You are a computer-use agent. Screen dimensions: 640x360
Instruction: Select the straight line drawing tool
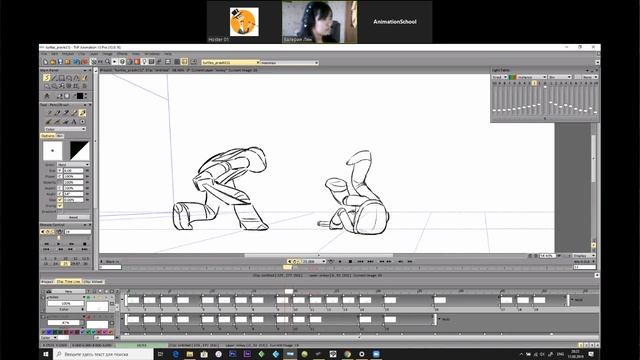(x=54, y=78)
